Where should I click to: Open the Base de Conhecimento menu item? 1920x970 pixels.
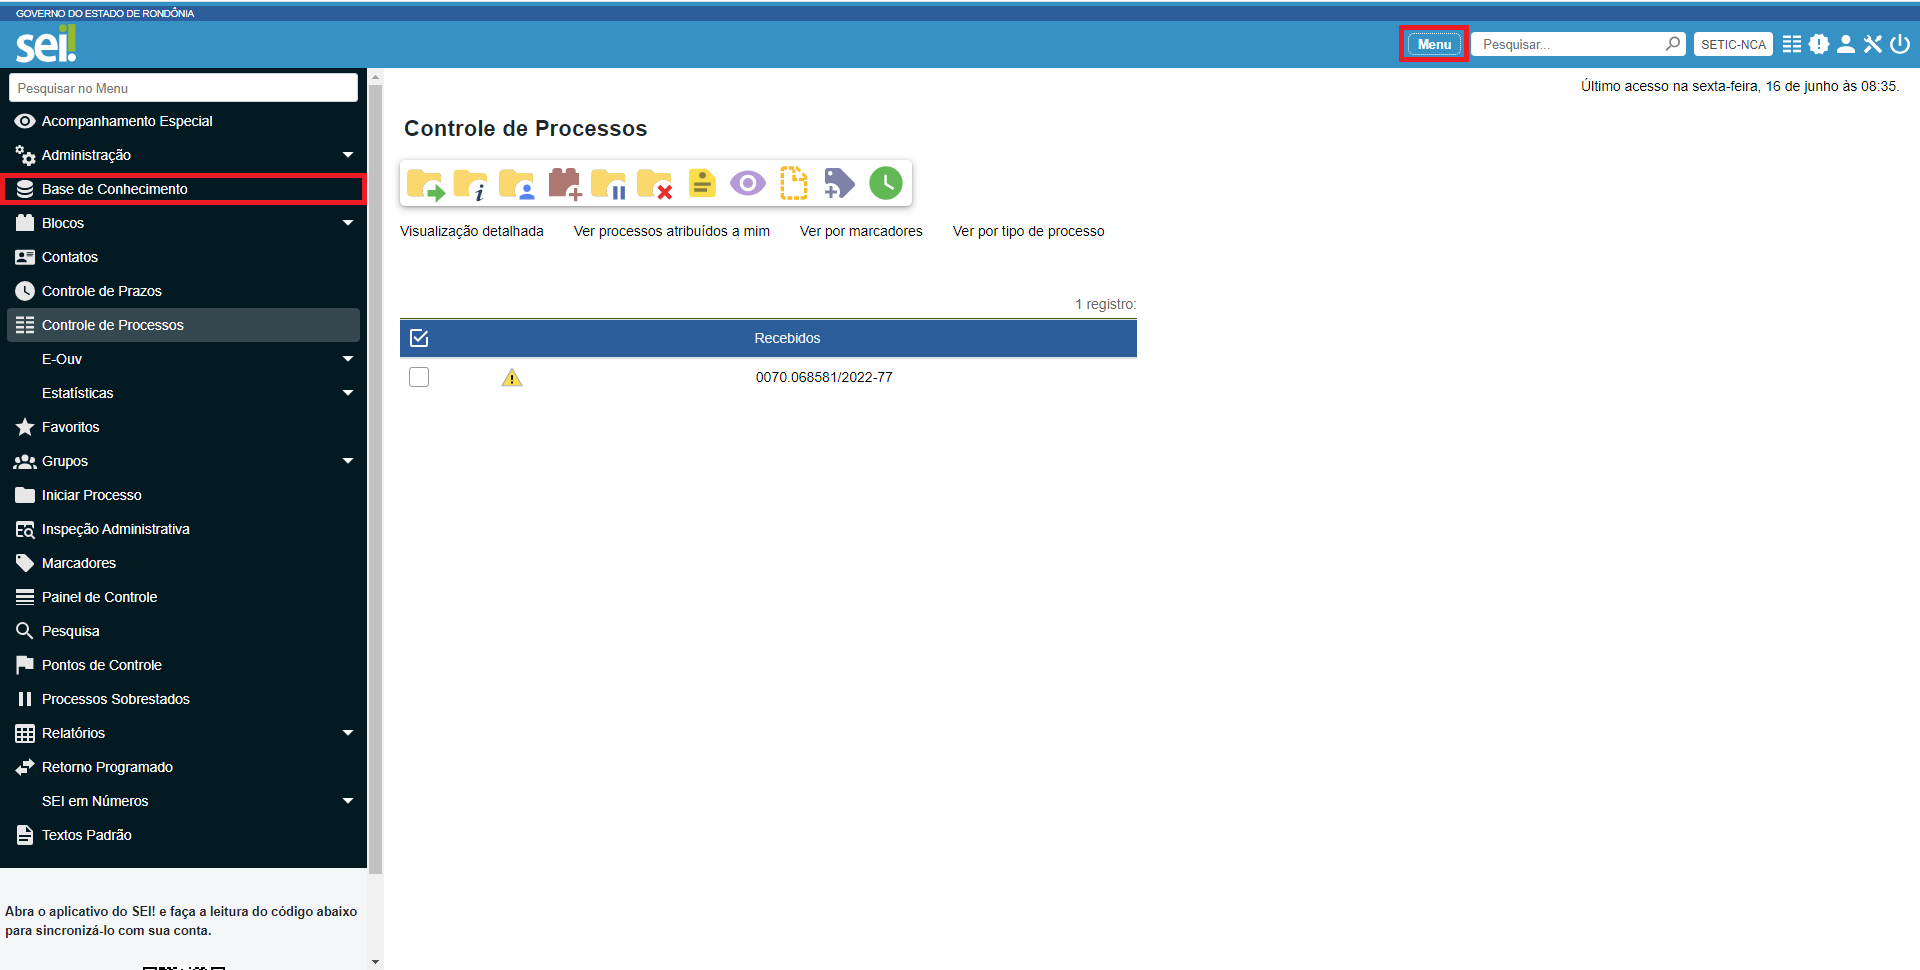point(114,188)
